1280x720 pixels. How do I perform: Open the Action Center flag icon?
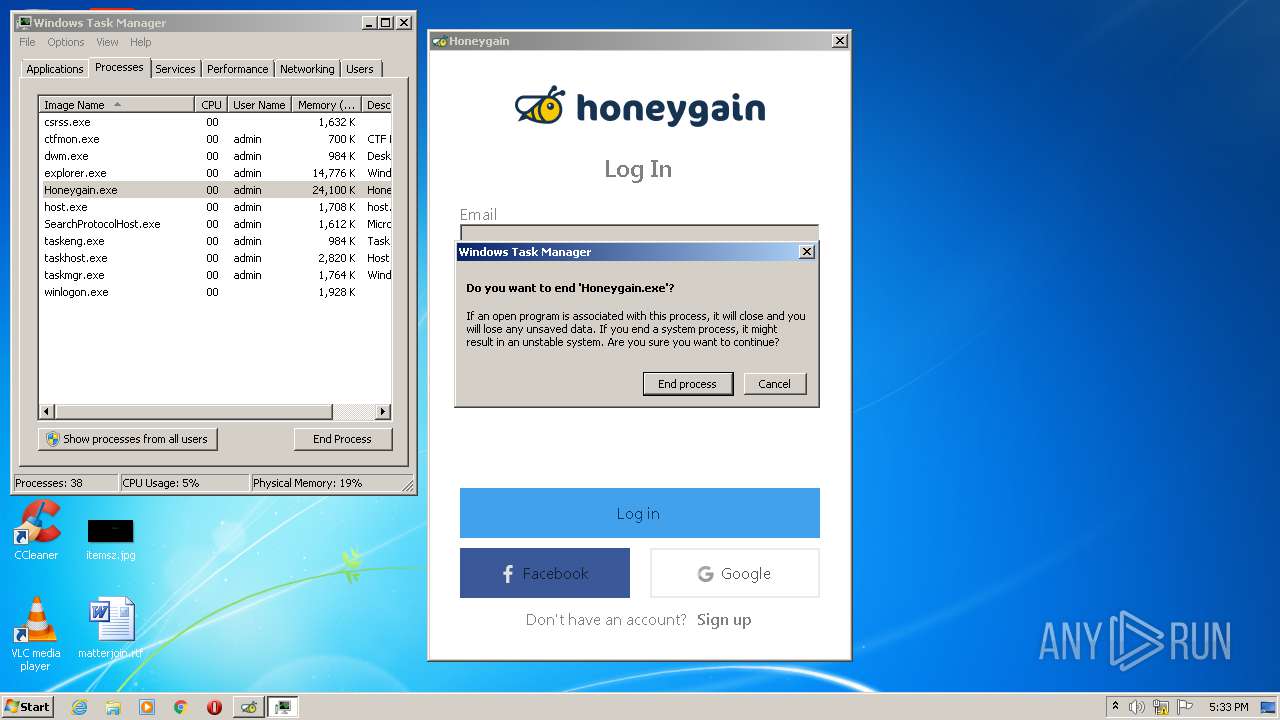click(1185, 707)
